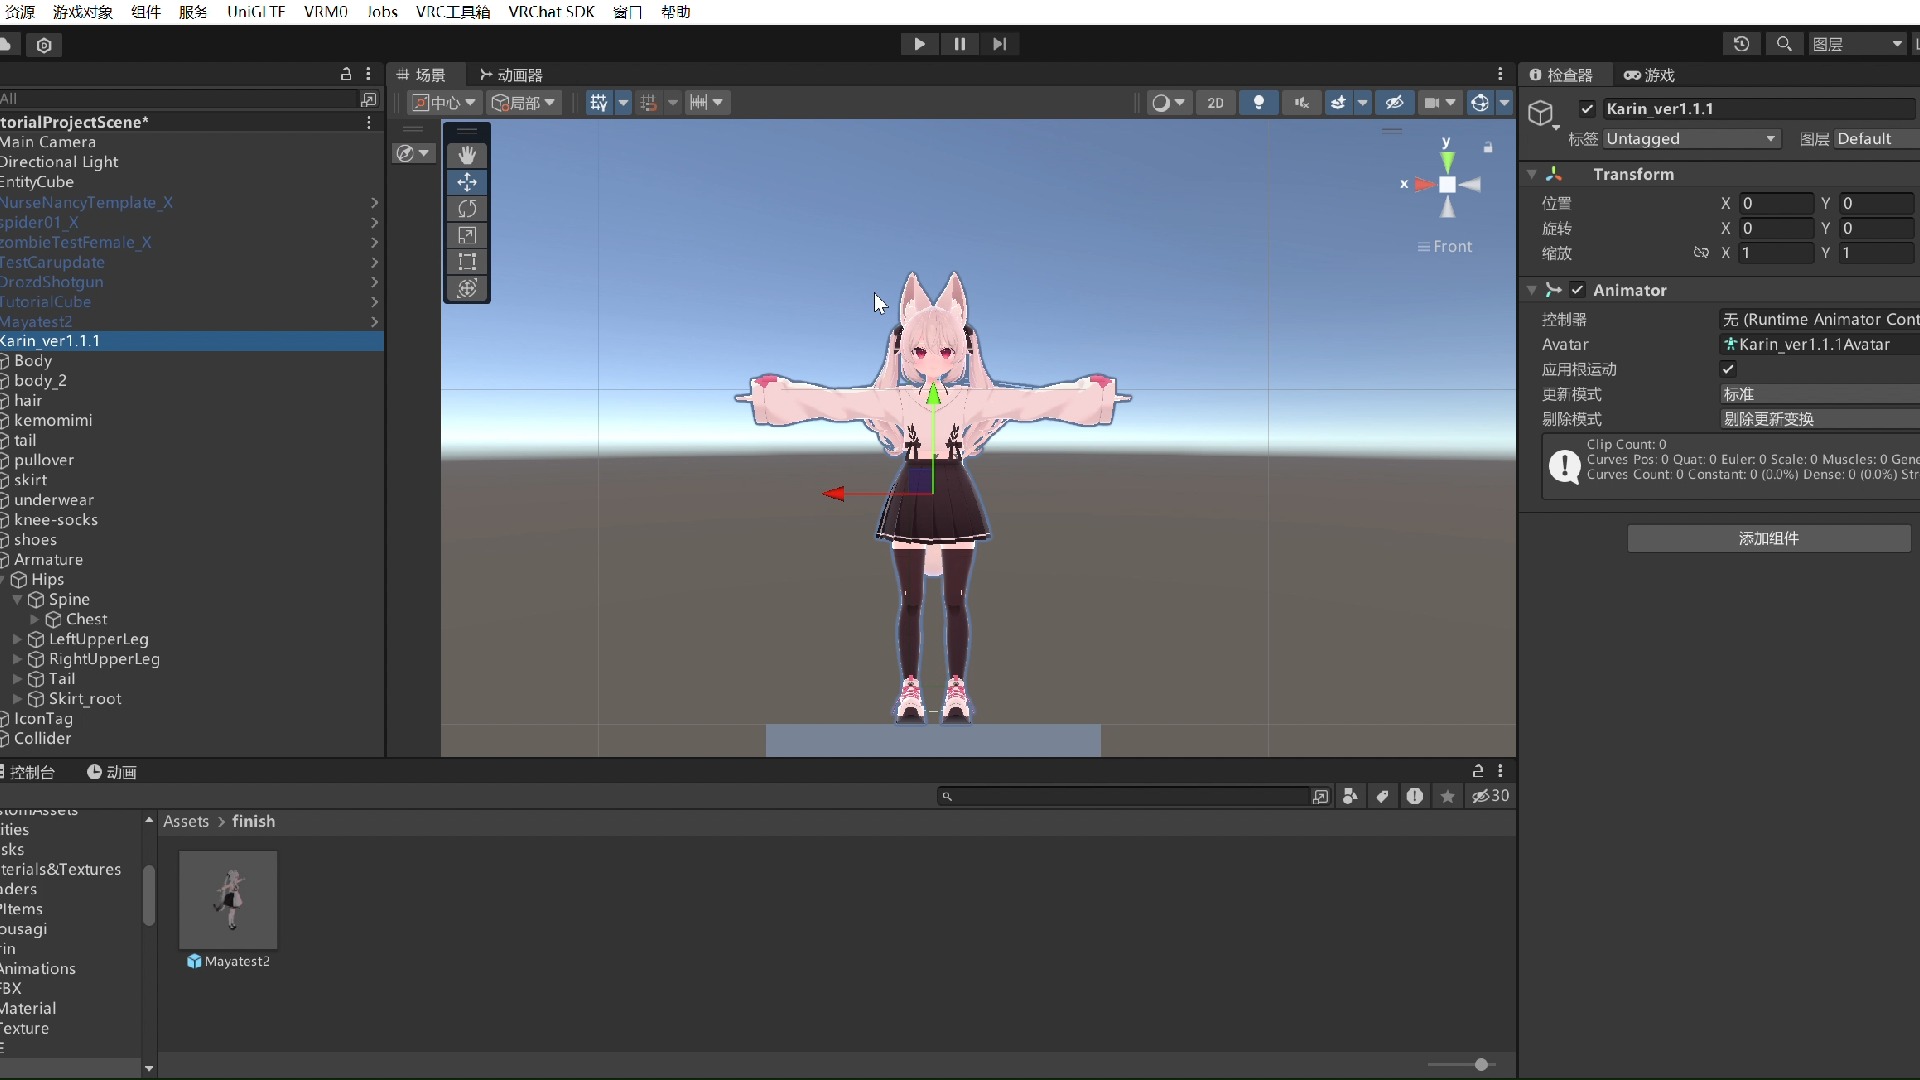Click the Assets breadcrumb in the project panel

coord(186,821)
